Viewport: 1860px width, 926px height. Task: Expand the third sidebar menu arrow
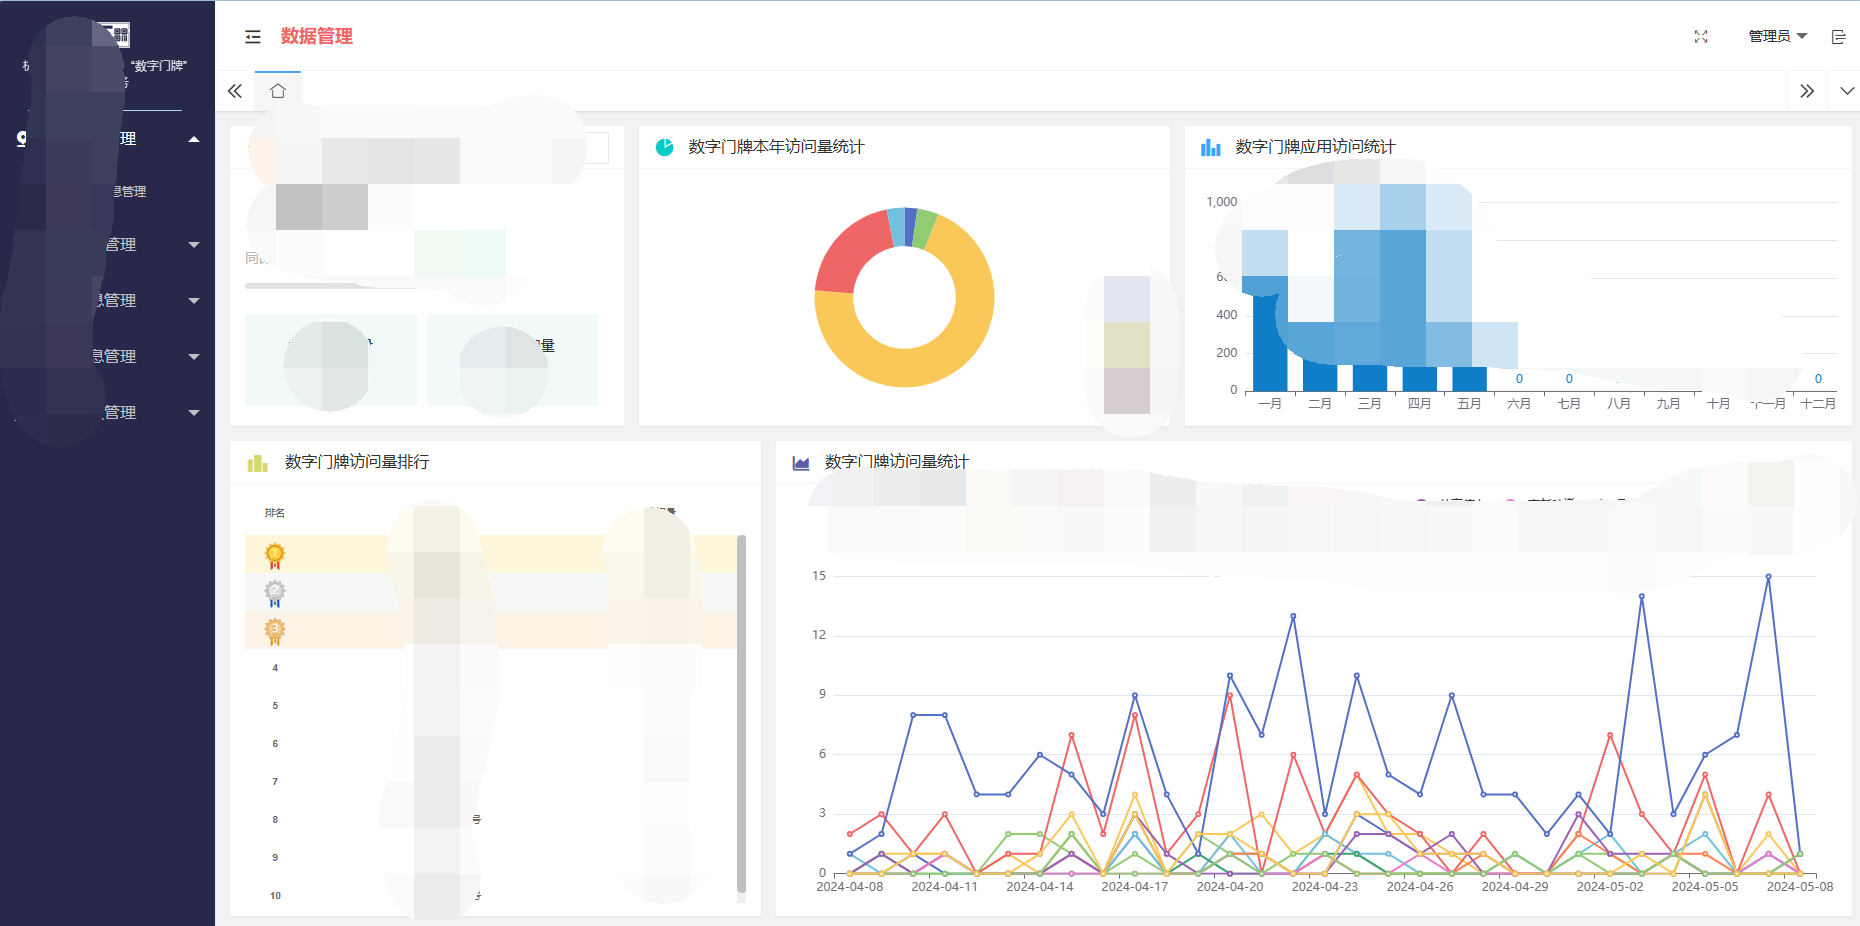coord(194,301)
